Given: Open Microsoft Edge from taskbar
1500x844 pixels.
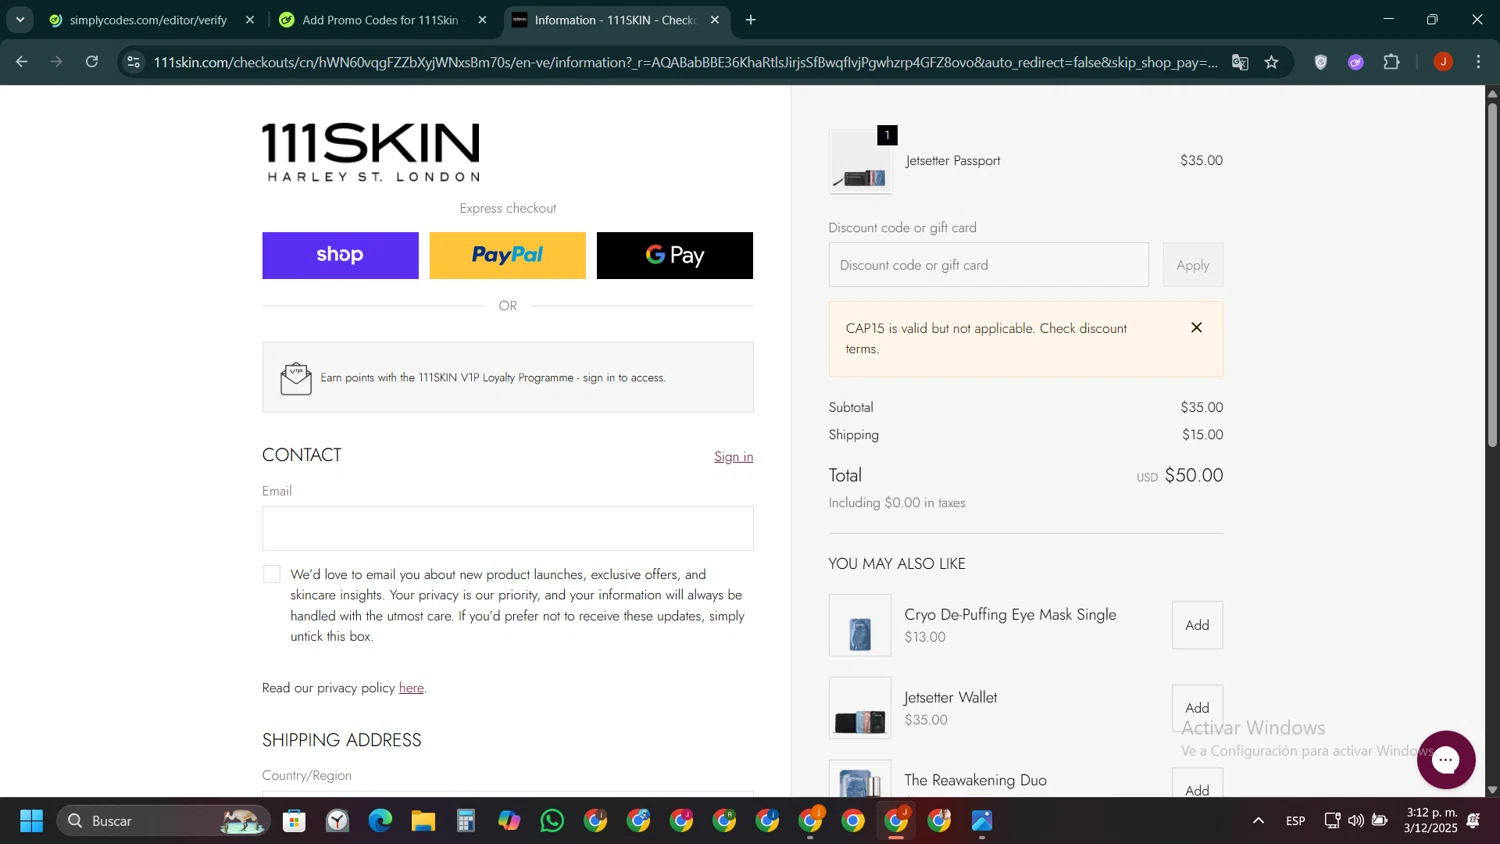Looking at the screenshot, I should click(x=380, y=821).
